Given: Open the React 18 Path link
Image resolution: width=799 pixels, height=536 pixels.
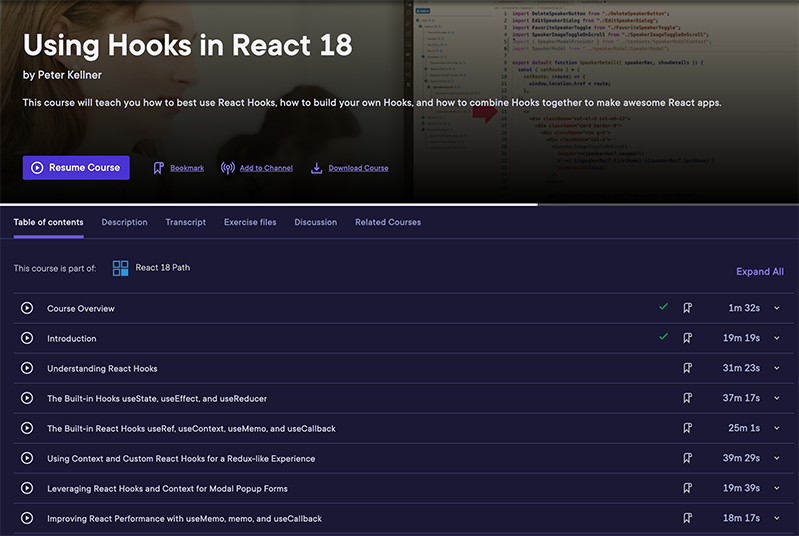Looking at the screenshot, I should [163, 267].
